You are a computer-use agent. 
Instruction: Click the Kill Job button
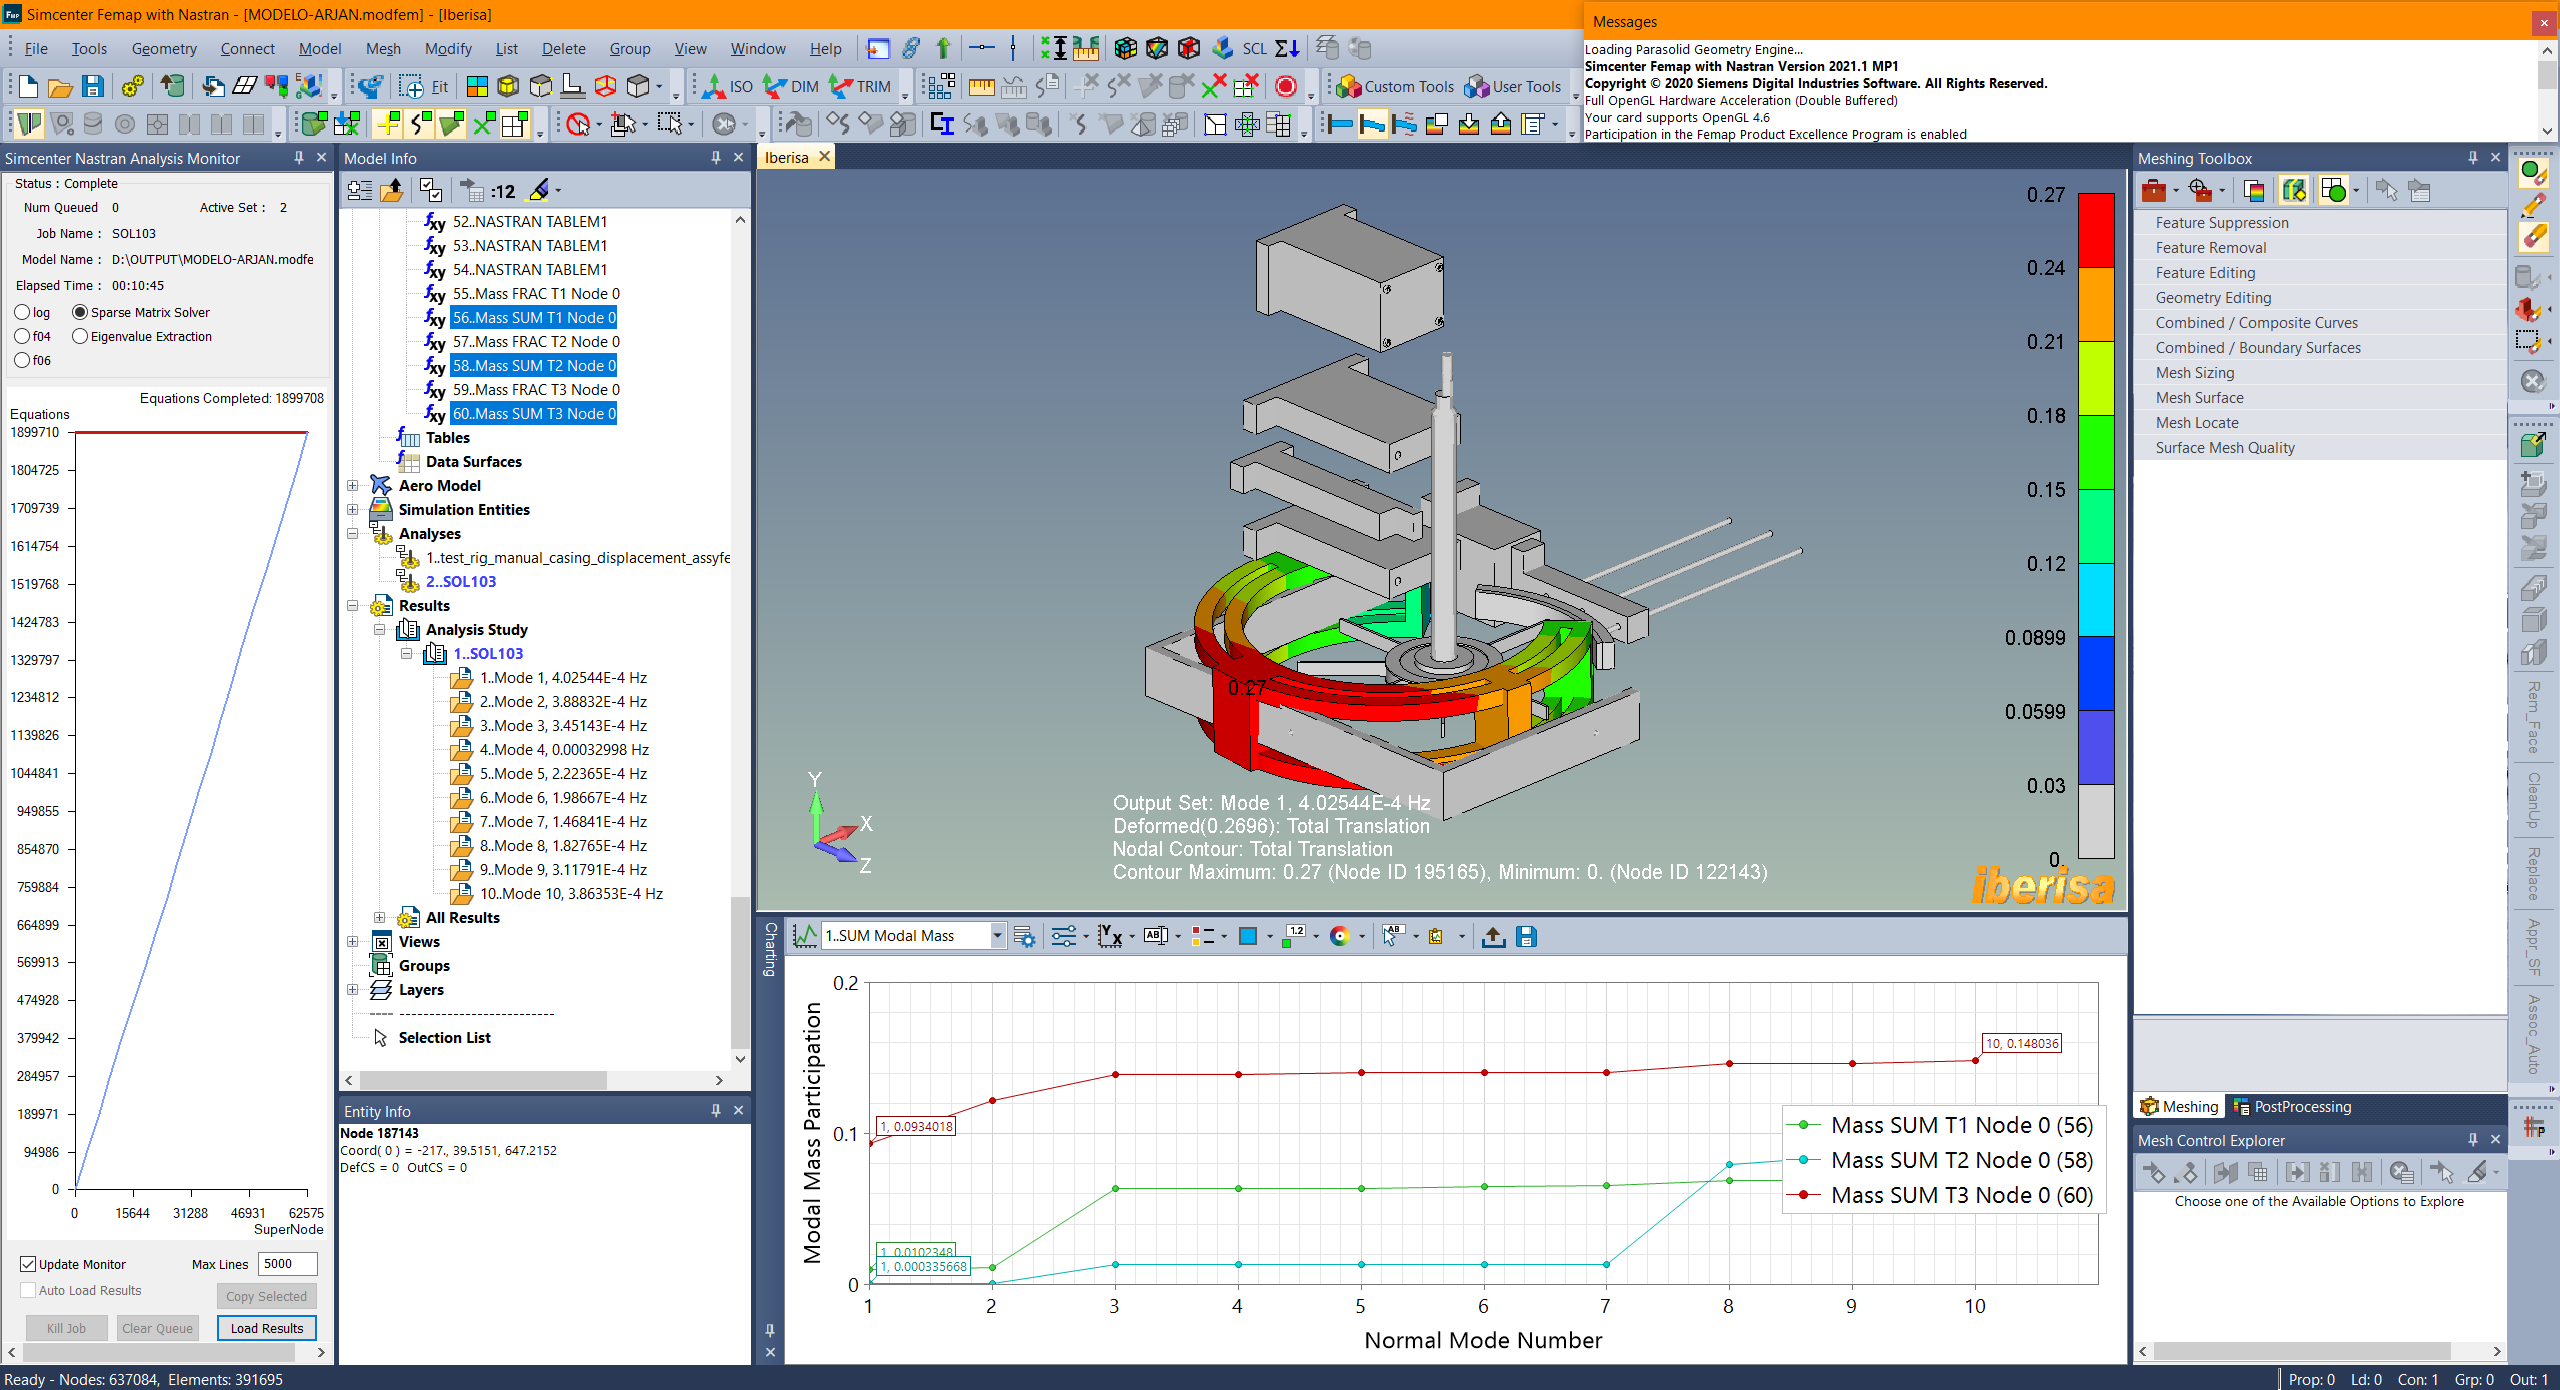(x=66, y=1328)
